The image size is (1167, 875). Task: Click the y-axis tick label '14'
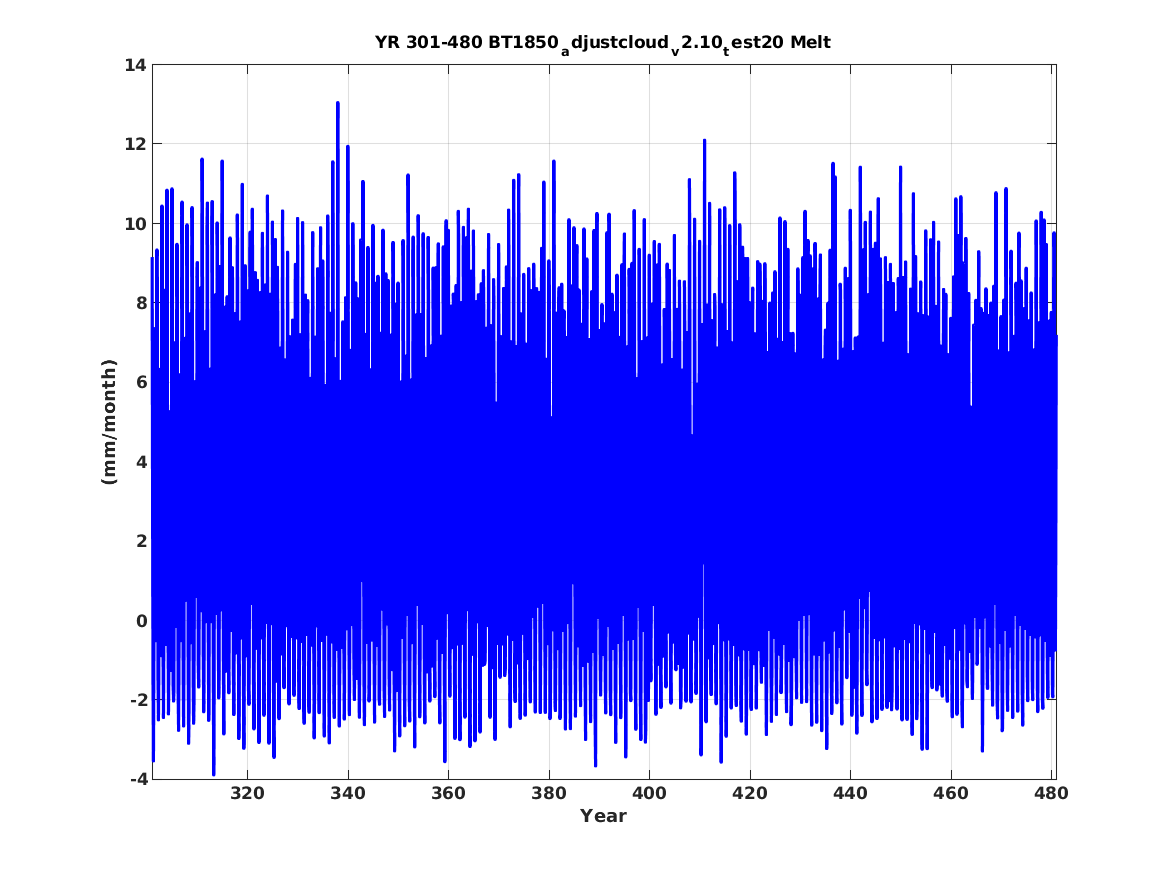pos(135,65)
